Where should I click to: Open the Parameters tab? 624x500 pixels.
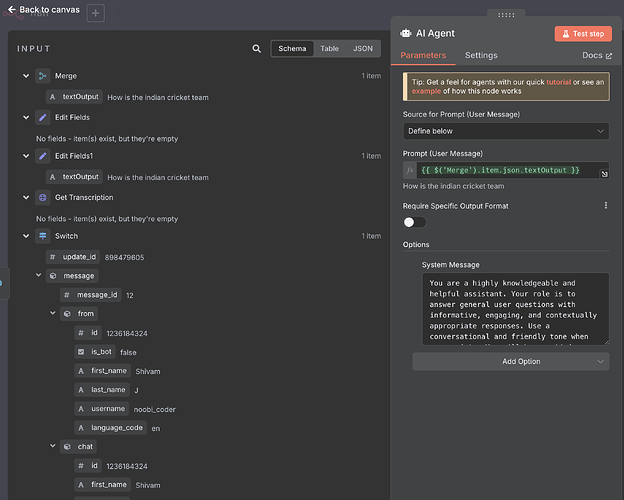(x=423, y=55)
